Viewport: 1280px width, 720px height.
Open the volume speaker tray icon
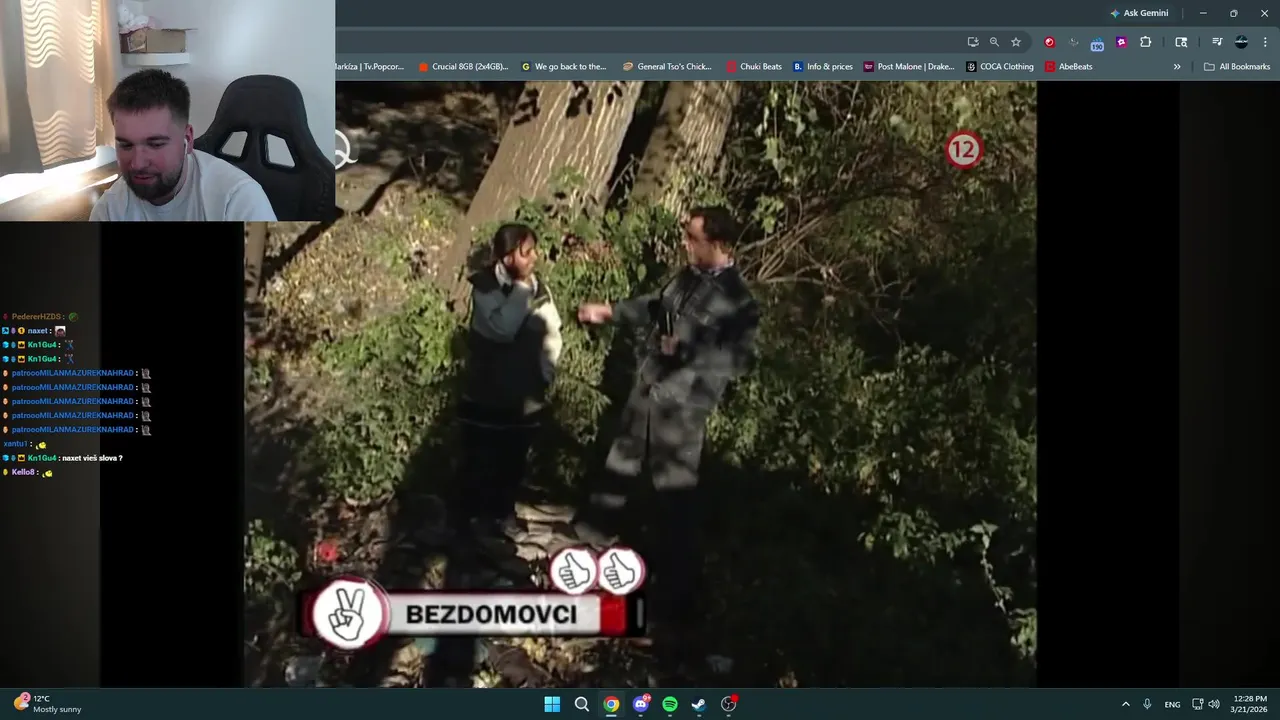(1214, 704)
